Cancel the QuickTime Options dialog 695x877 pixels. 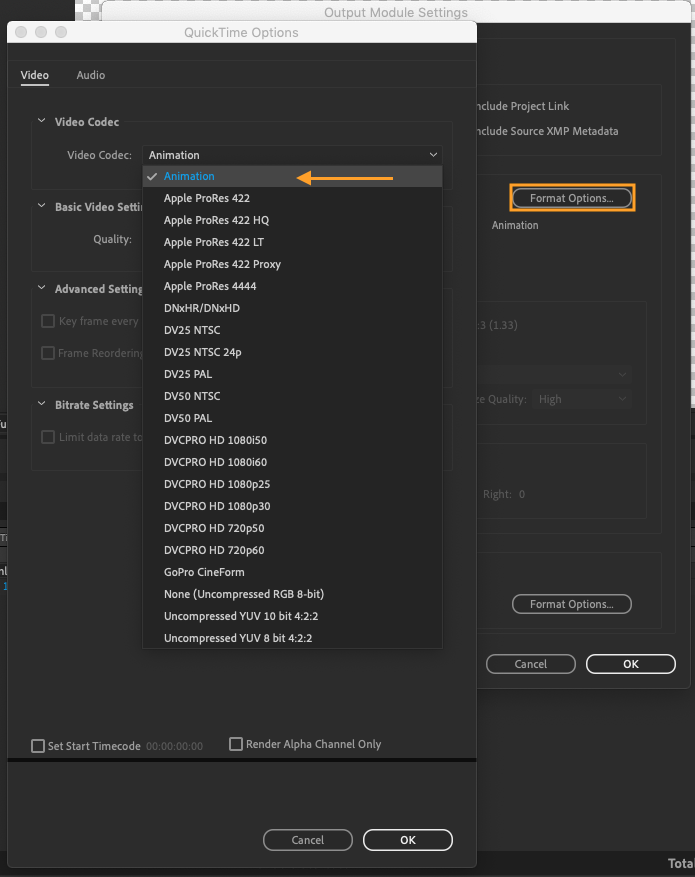[x=307, y=840]
